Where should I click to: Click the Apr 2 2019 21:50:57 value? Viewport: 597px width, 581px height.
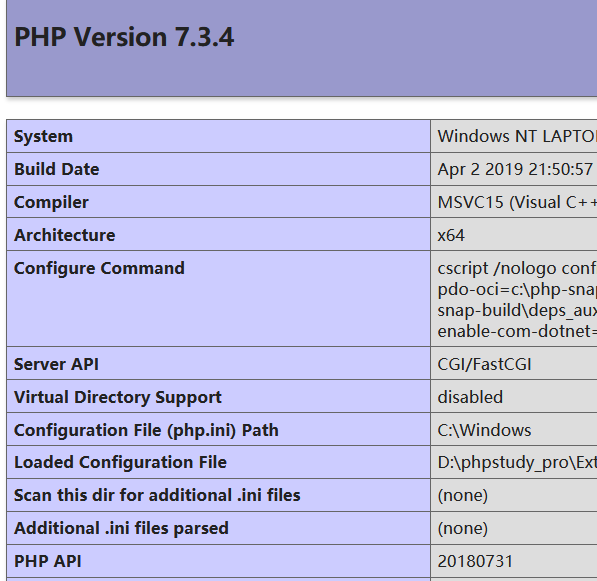click(515, 169)
